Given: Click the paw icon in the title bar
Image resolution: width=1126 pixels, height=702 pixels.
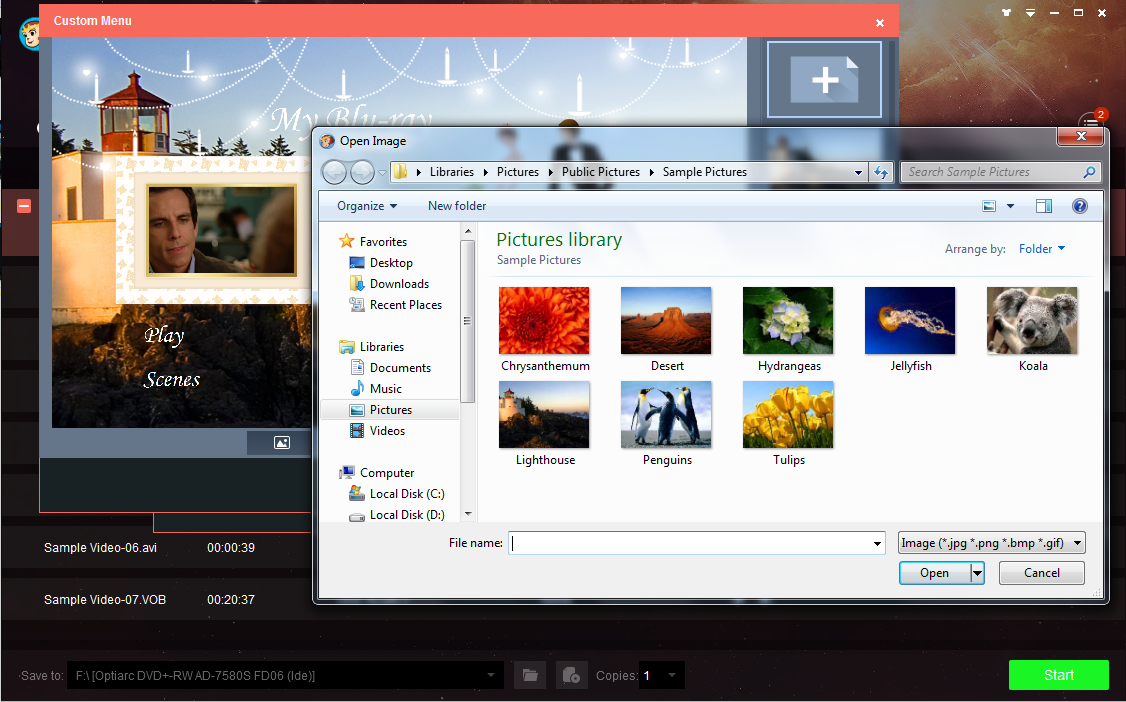Looking at the screenshot, I should point(1006,12).
